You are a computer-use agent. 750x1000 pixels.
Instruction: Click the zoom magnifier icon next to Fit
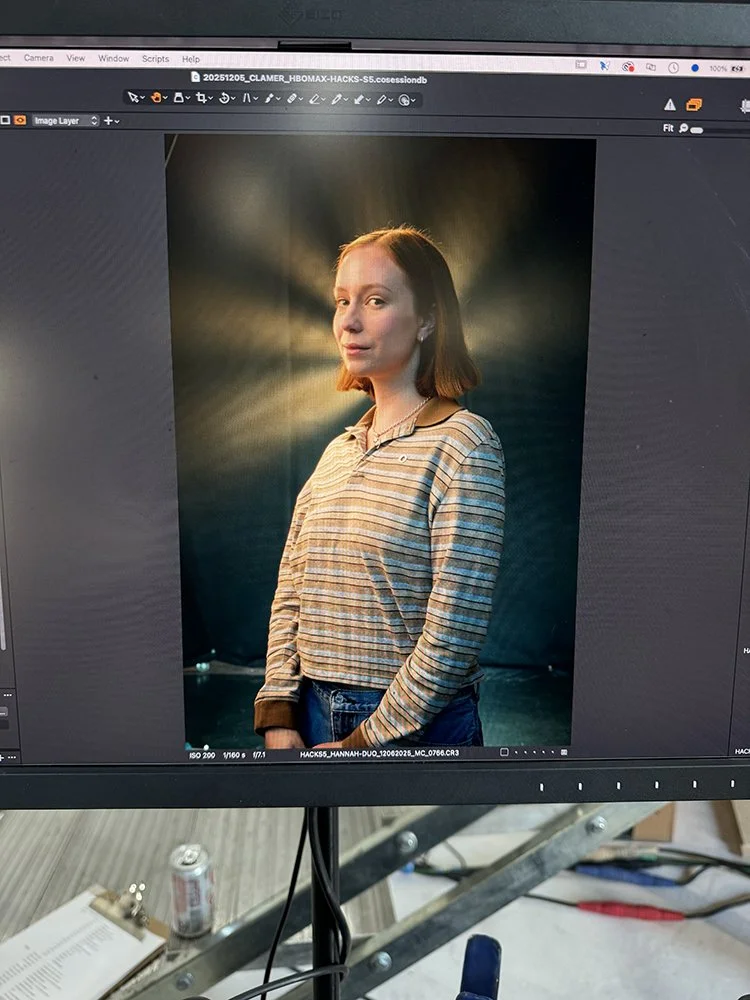click(683, 128)
